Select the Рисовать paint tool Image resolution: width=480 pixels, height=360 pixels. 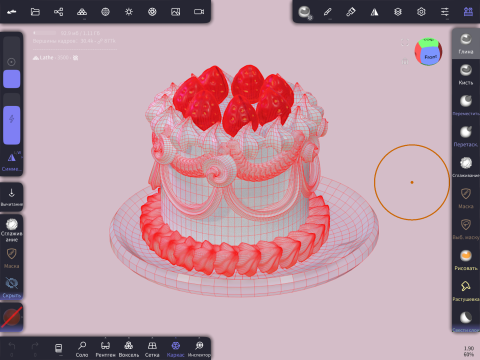tap(466, 260)
